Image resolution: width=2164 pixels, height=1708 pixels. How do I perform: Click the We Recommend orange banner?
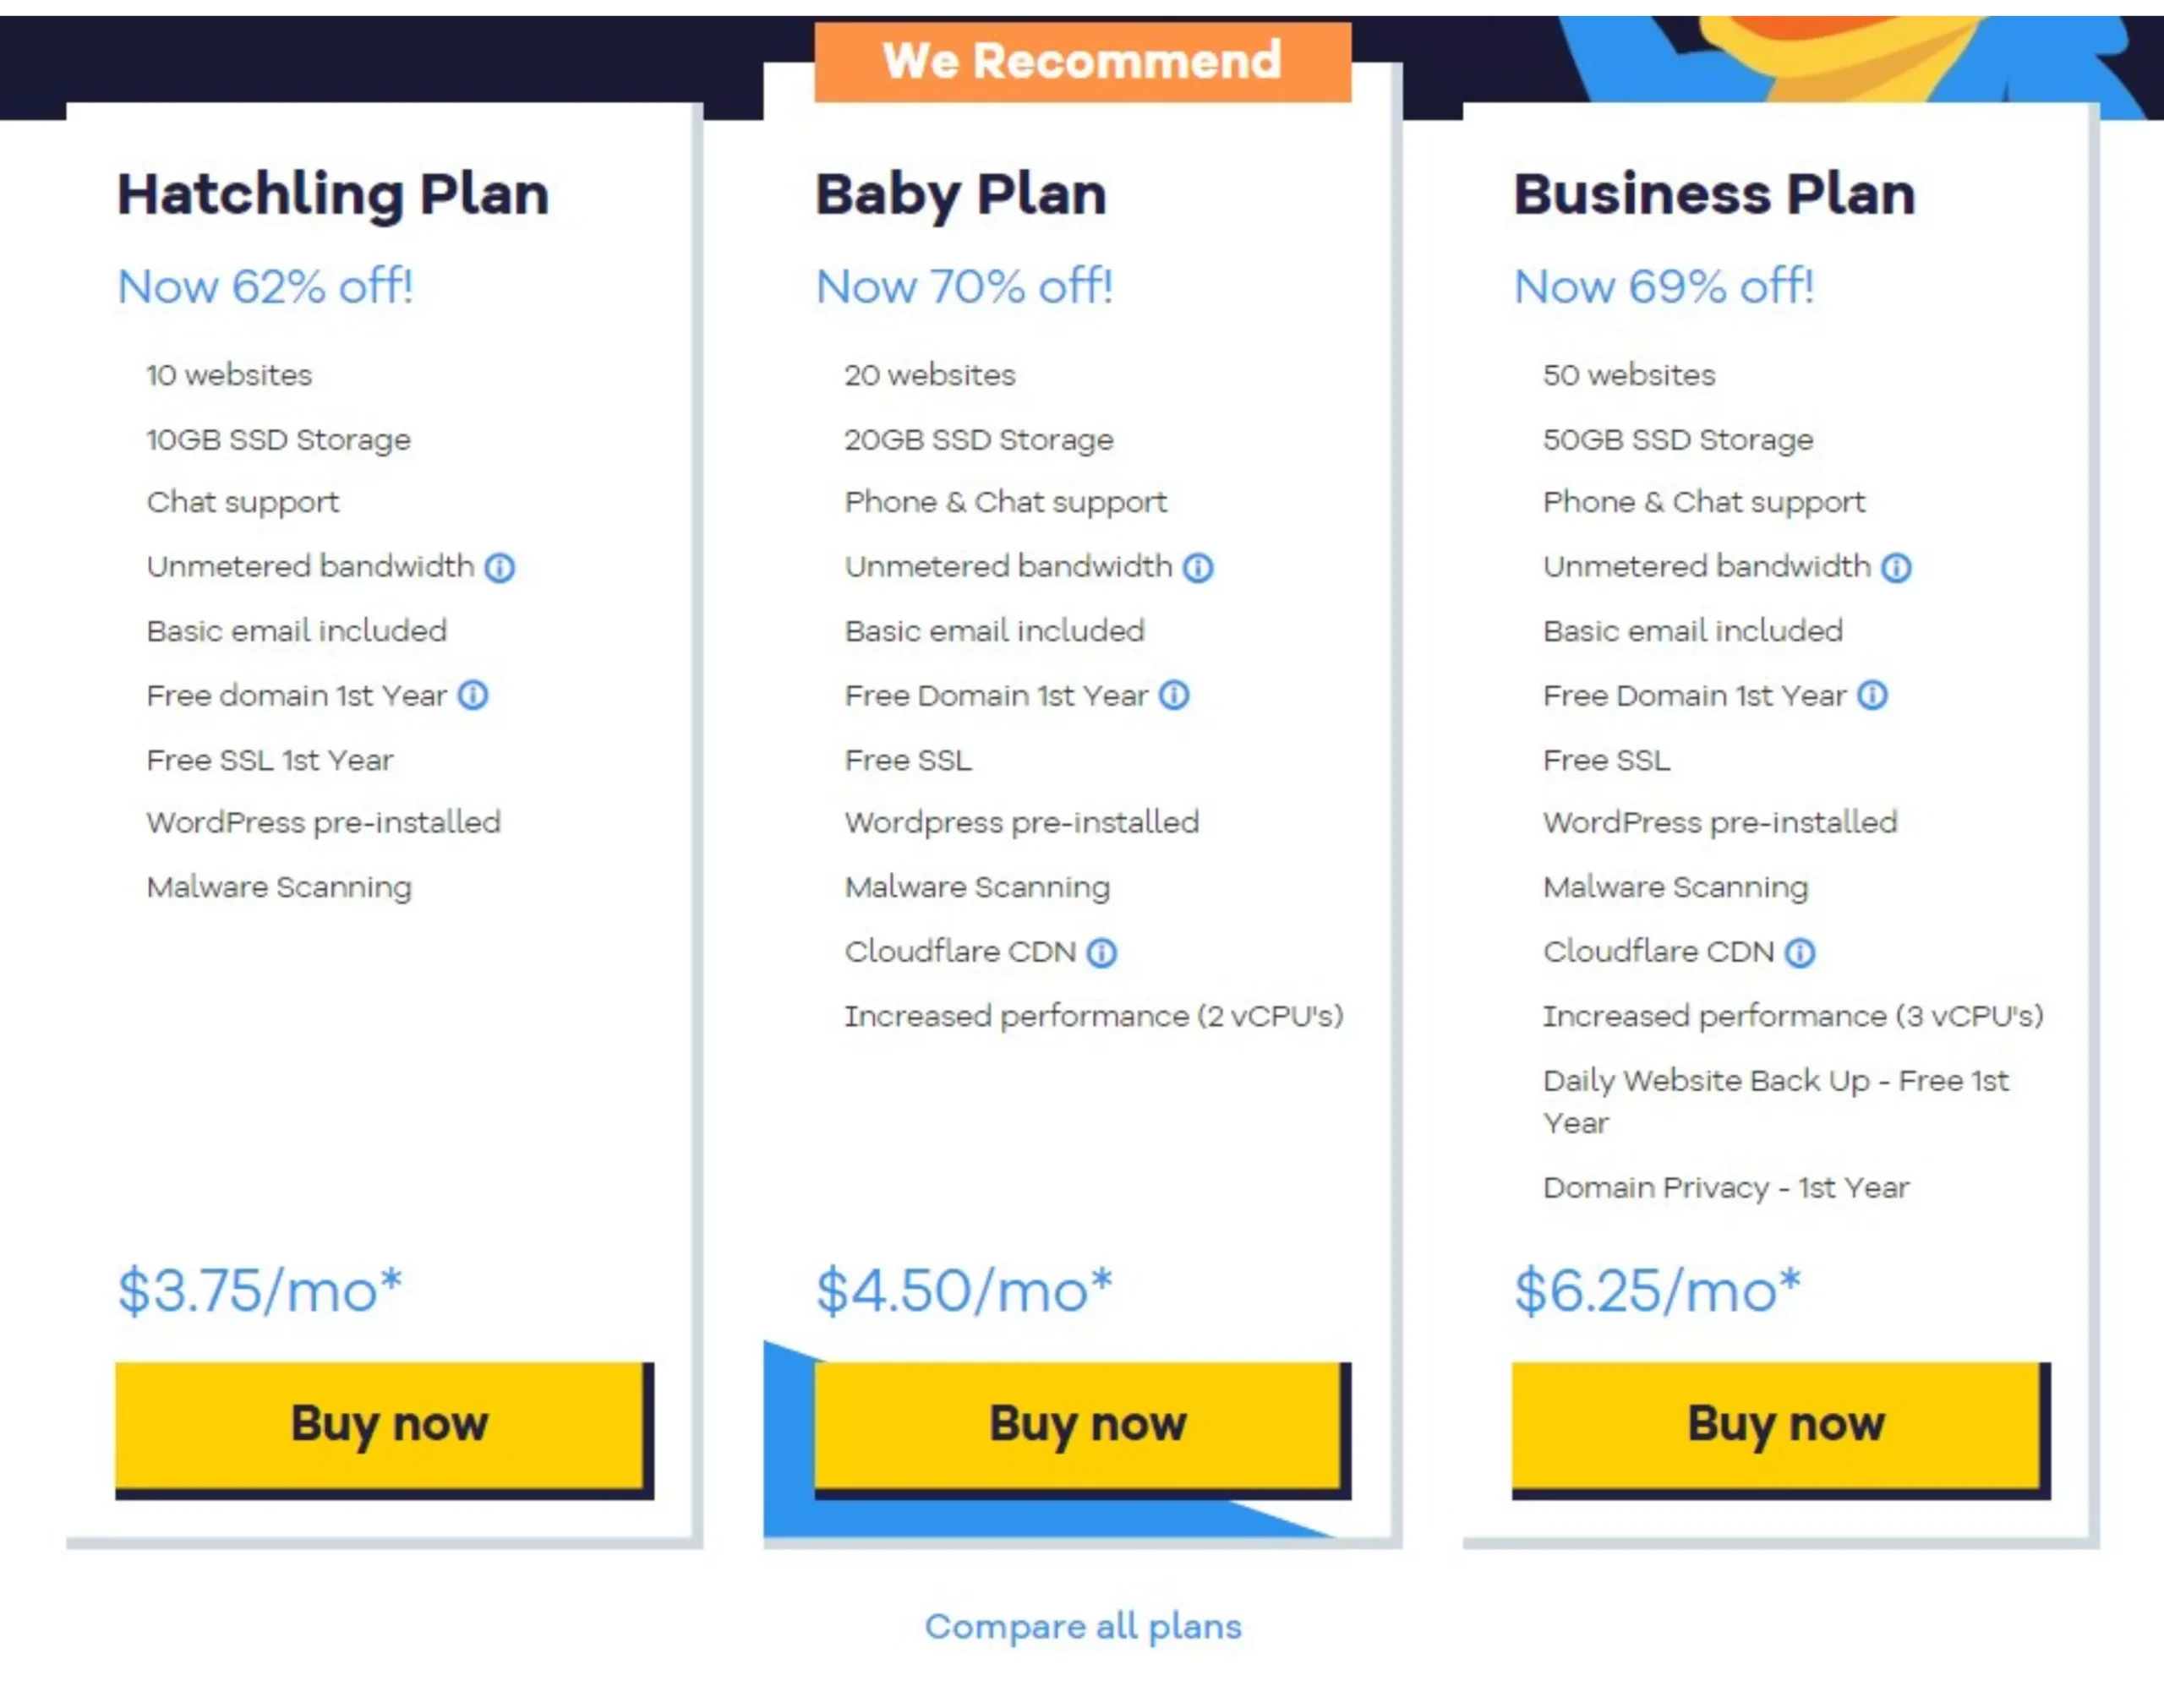(1083, 62)
